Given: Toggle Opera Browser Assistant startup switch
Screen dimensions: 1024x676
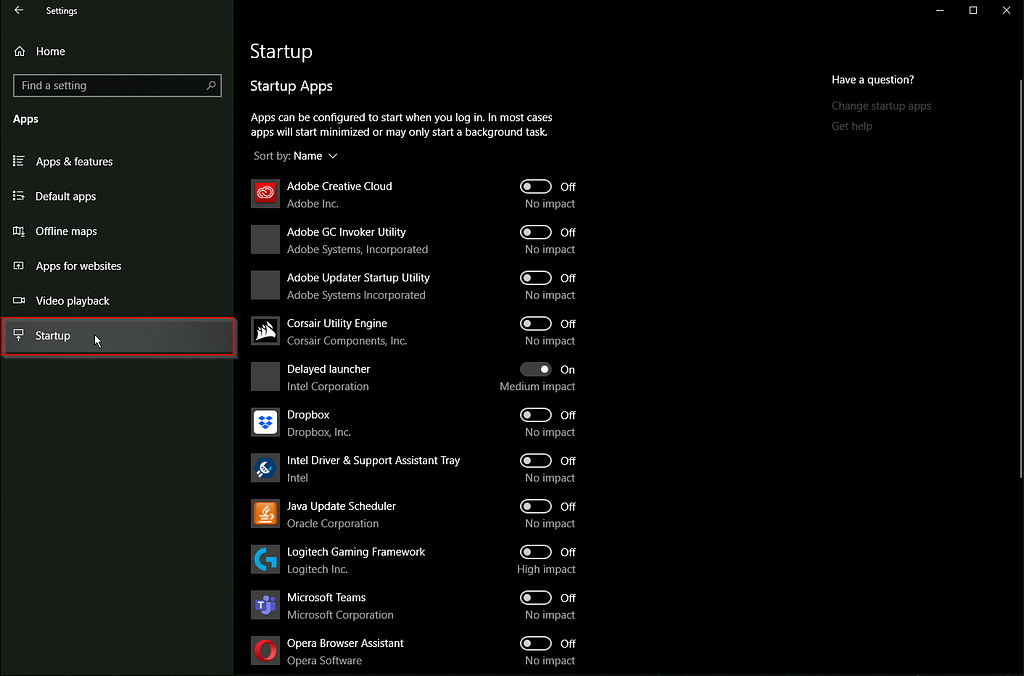Looking at the screenshot, I should [x=536, y=644].
